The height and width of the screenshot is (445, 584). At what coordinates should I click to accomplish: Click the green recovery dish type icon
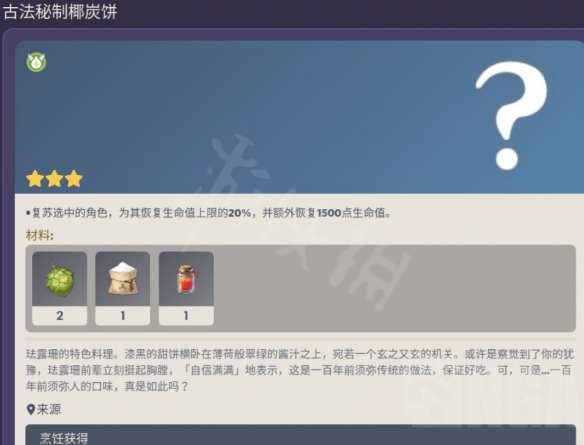point(36,62)
